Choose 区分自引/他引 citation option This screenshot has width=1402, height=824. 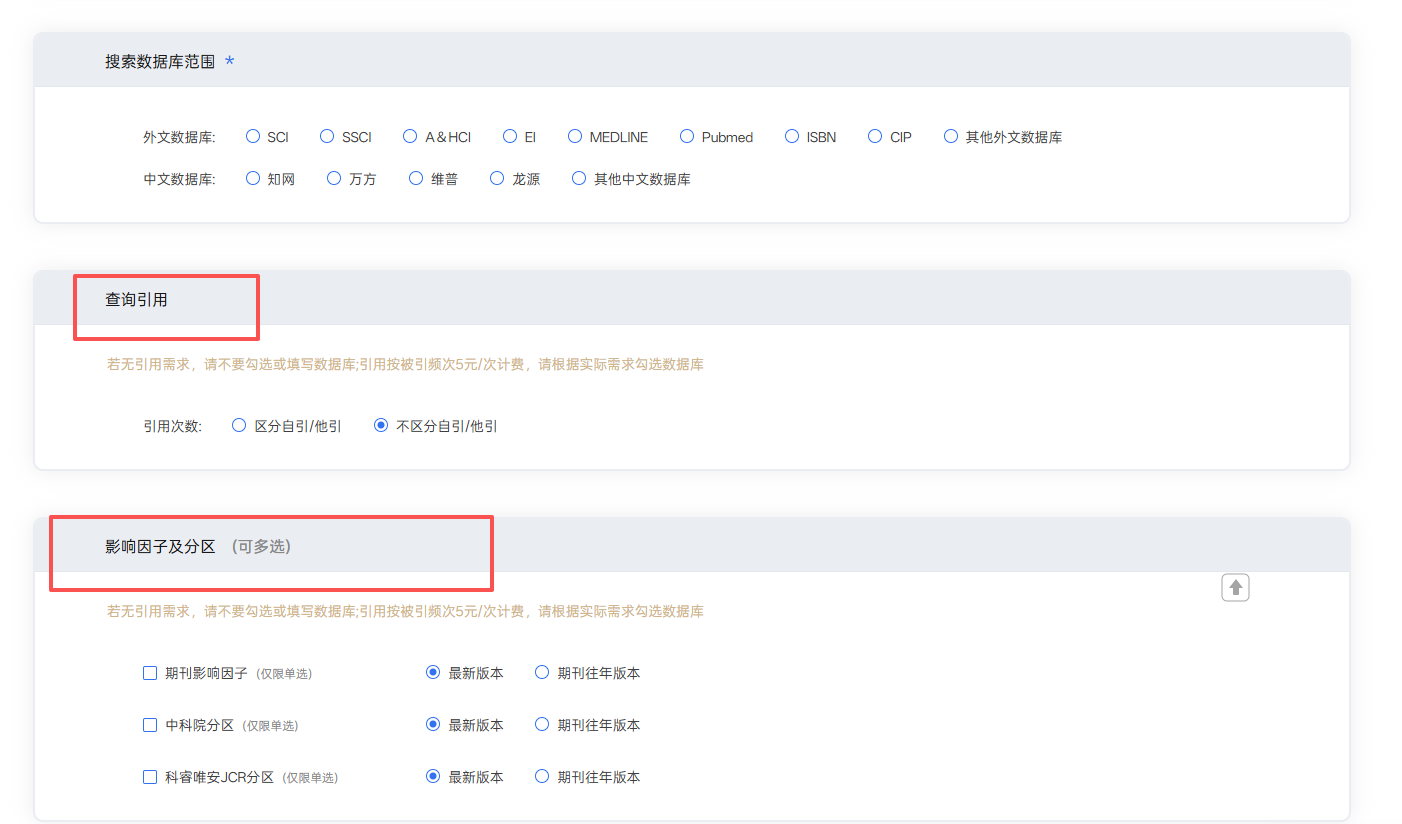(238, 424)
